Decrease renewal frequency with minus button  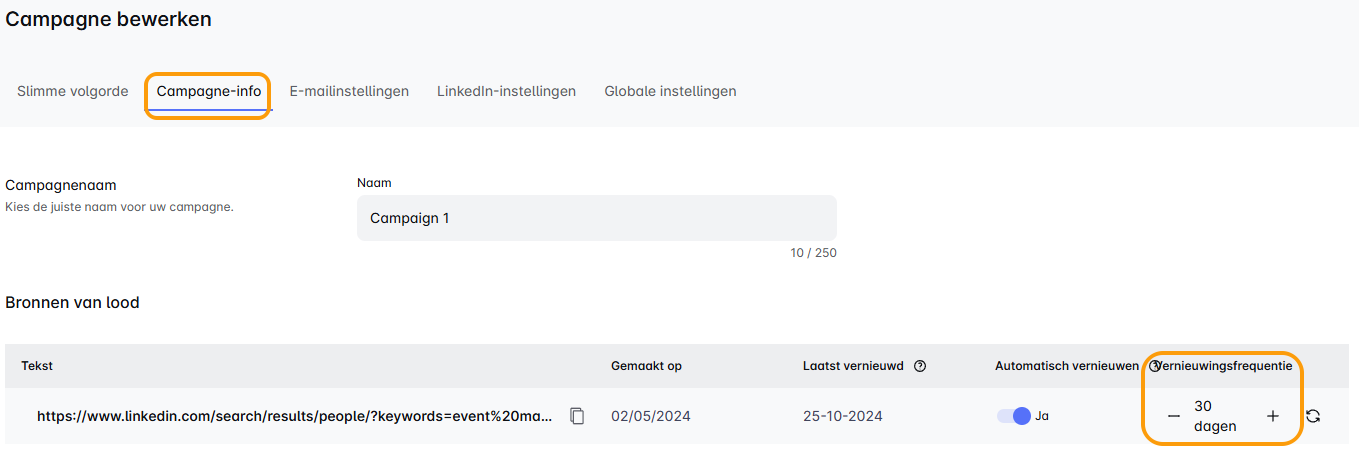pyautogui.click(x=1173, y=416)
